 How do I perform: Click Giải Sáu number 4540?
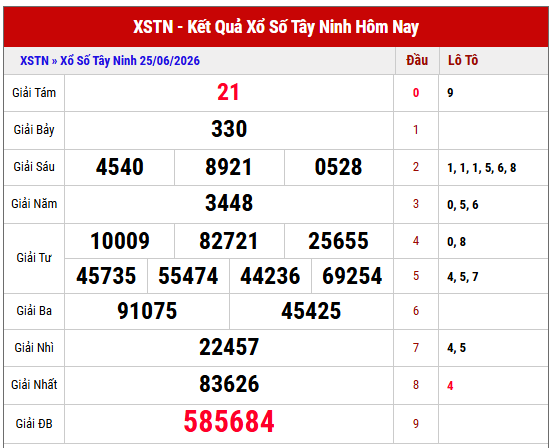tap(120, 167)
